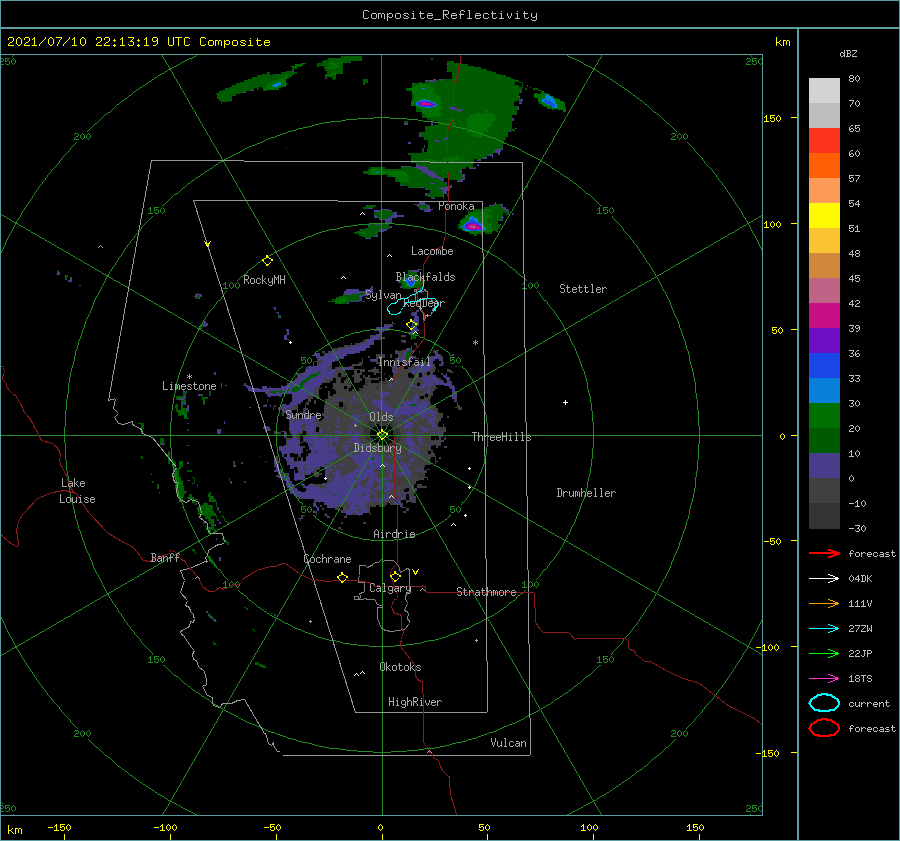Image resolution: width=900 pixels, height=841 pixels.
Task: Click the Airdrie label
Action: pyautogui.click(x=394, y=534)
